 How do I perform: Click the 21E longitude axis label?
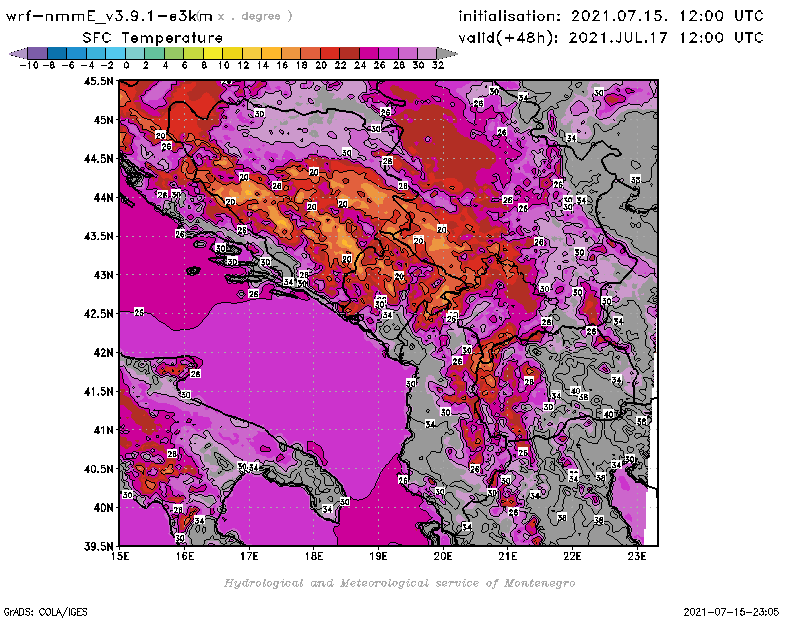coord(508,556)
